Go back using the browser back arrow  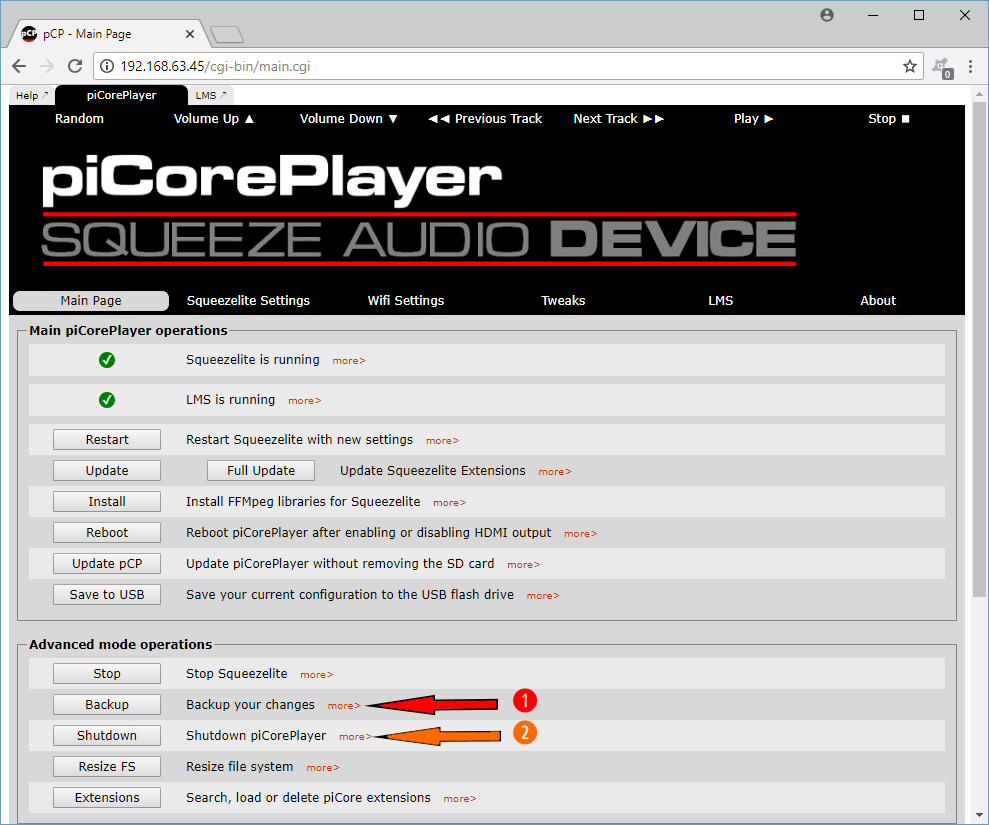click(x=19, y=66)
